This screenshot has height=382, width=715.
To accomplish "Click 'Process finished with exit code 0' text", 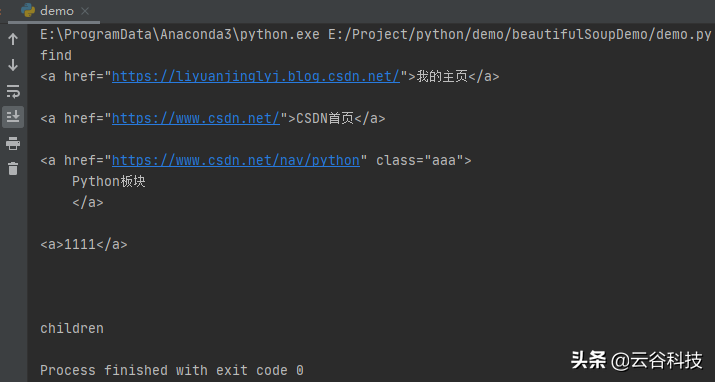I will [x=171, y=370].
